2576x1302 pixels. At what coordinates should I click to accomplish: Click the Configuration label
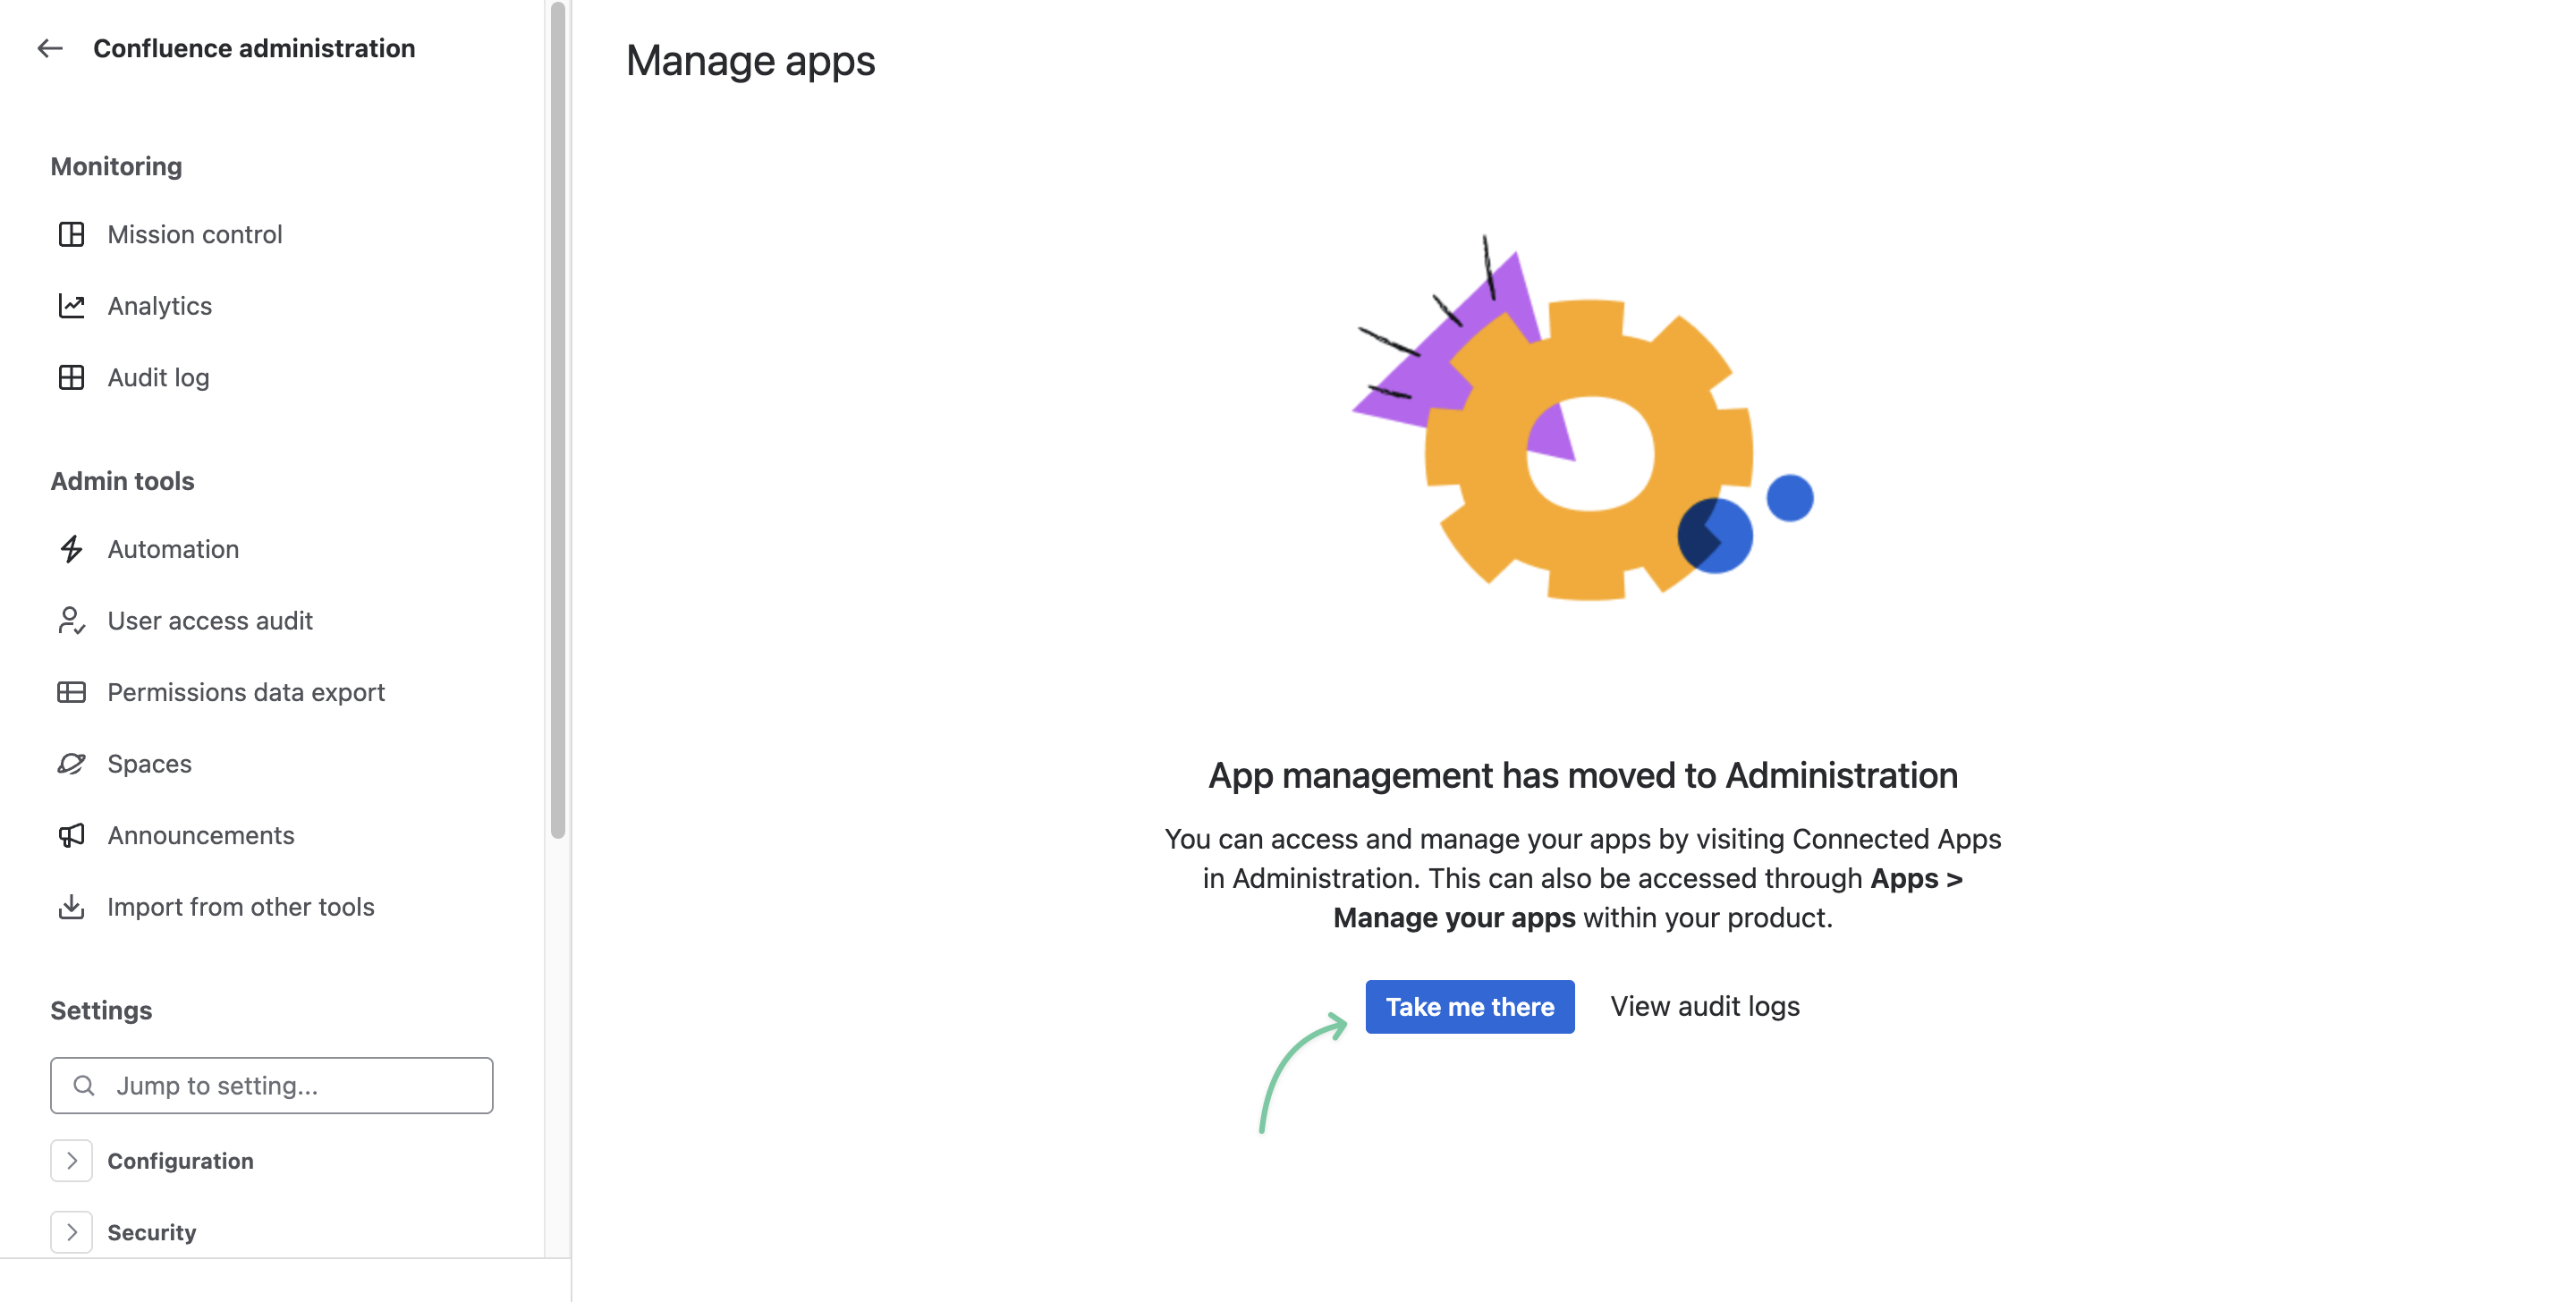click(180, 1161)
